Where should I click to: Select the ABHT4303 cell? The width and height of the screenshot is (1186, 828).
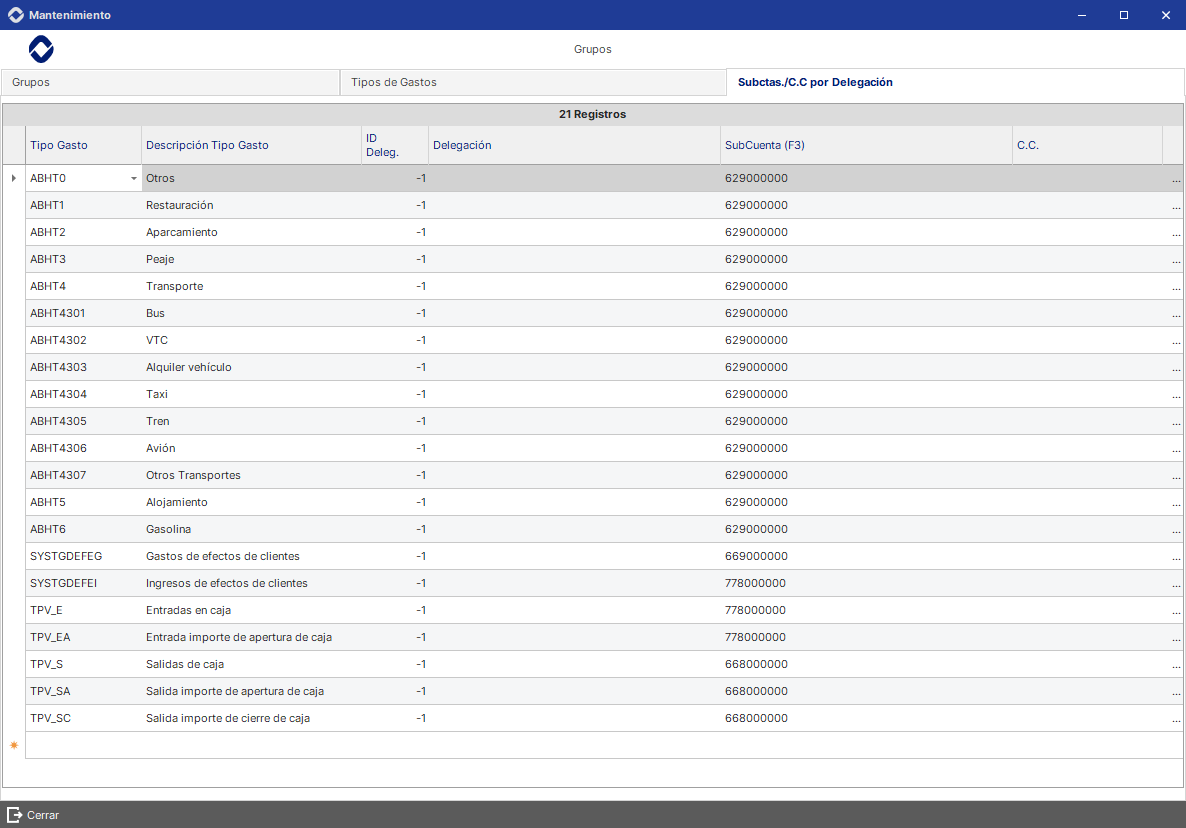tap(83, 367)
